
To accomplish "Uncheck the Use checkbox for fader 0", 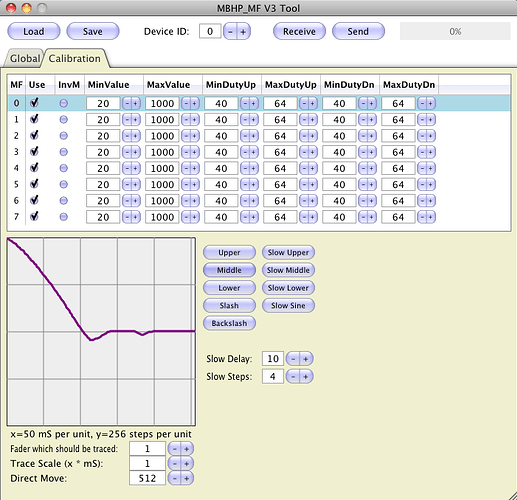I will point(34,103).
